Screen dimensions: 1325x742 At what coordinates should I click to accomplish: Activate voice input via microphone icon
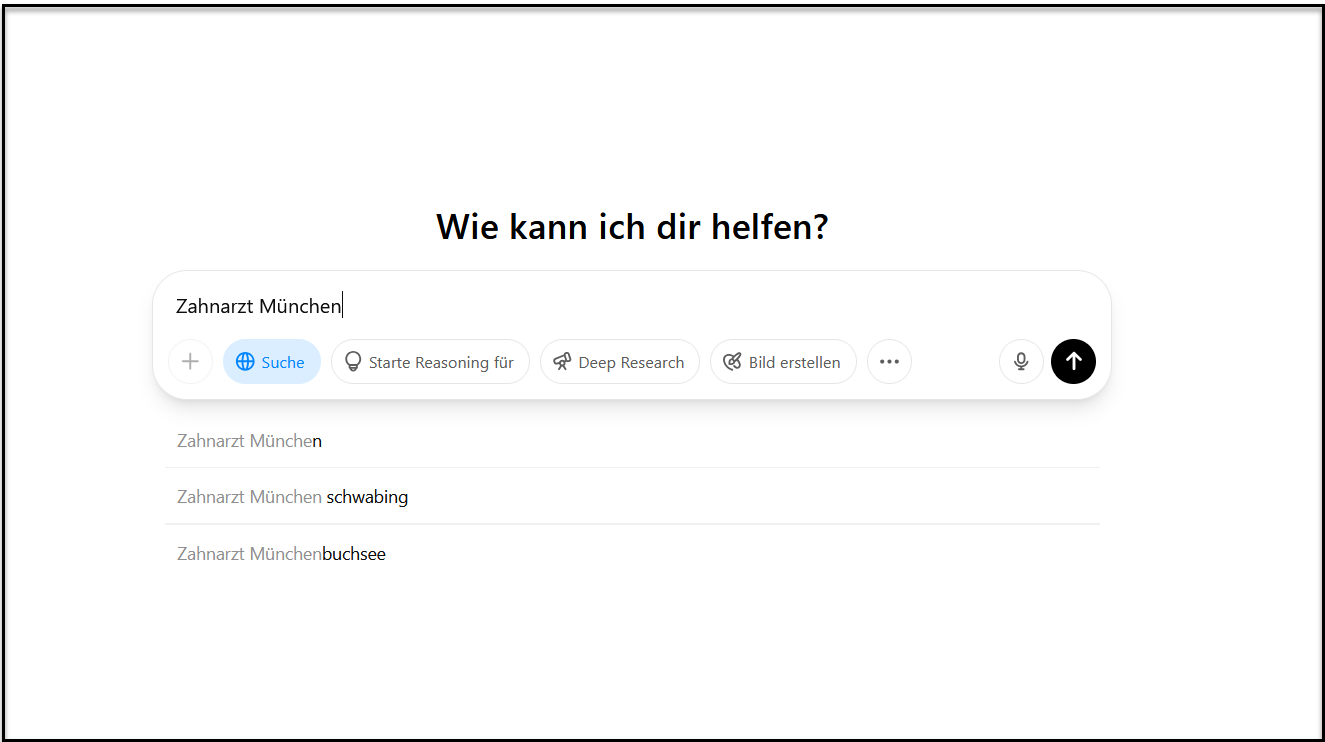point(1020,361)
